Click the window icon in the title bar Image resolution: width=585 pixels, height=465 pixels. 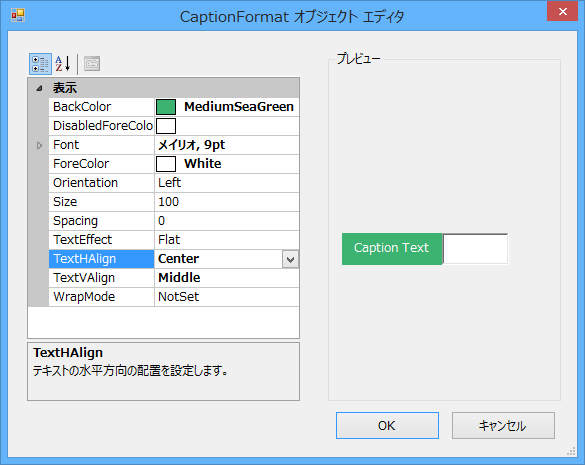point(18,15)
